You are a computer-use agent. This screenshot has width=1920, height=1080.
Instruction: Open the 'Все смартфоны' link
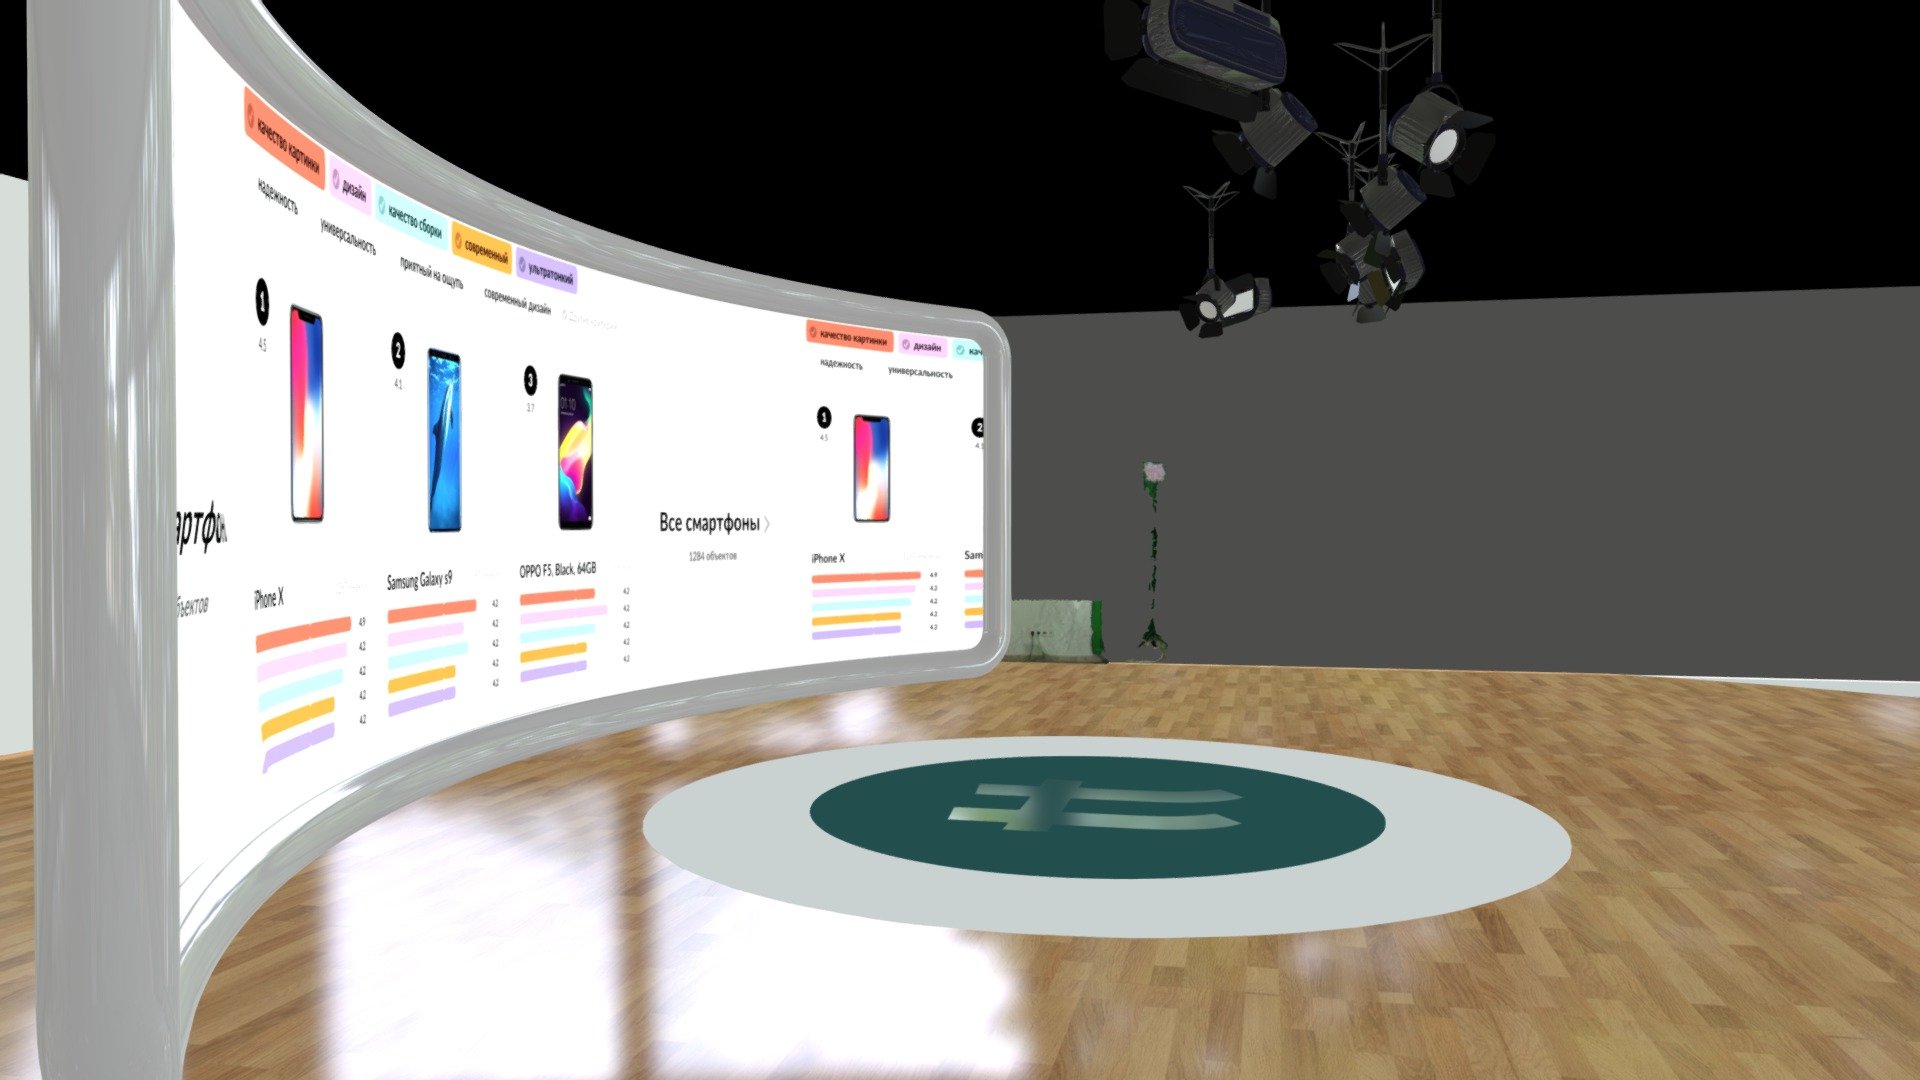pyautogui.click(x=709, y=522)
